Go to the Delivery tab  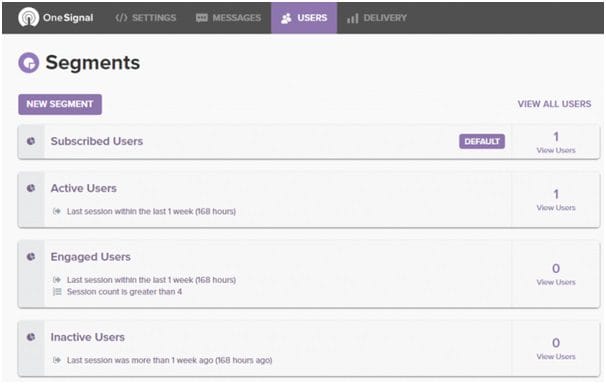[x=377, y=18]
